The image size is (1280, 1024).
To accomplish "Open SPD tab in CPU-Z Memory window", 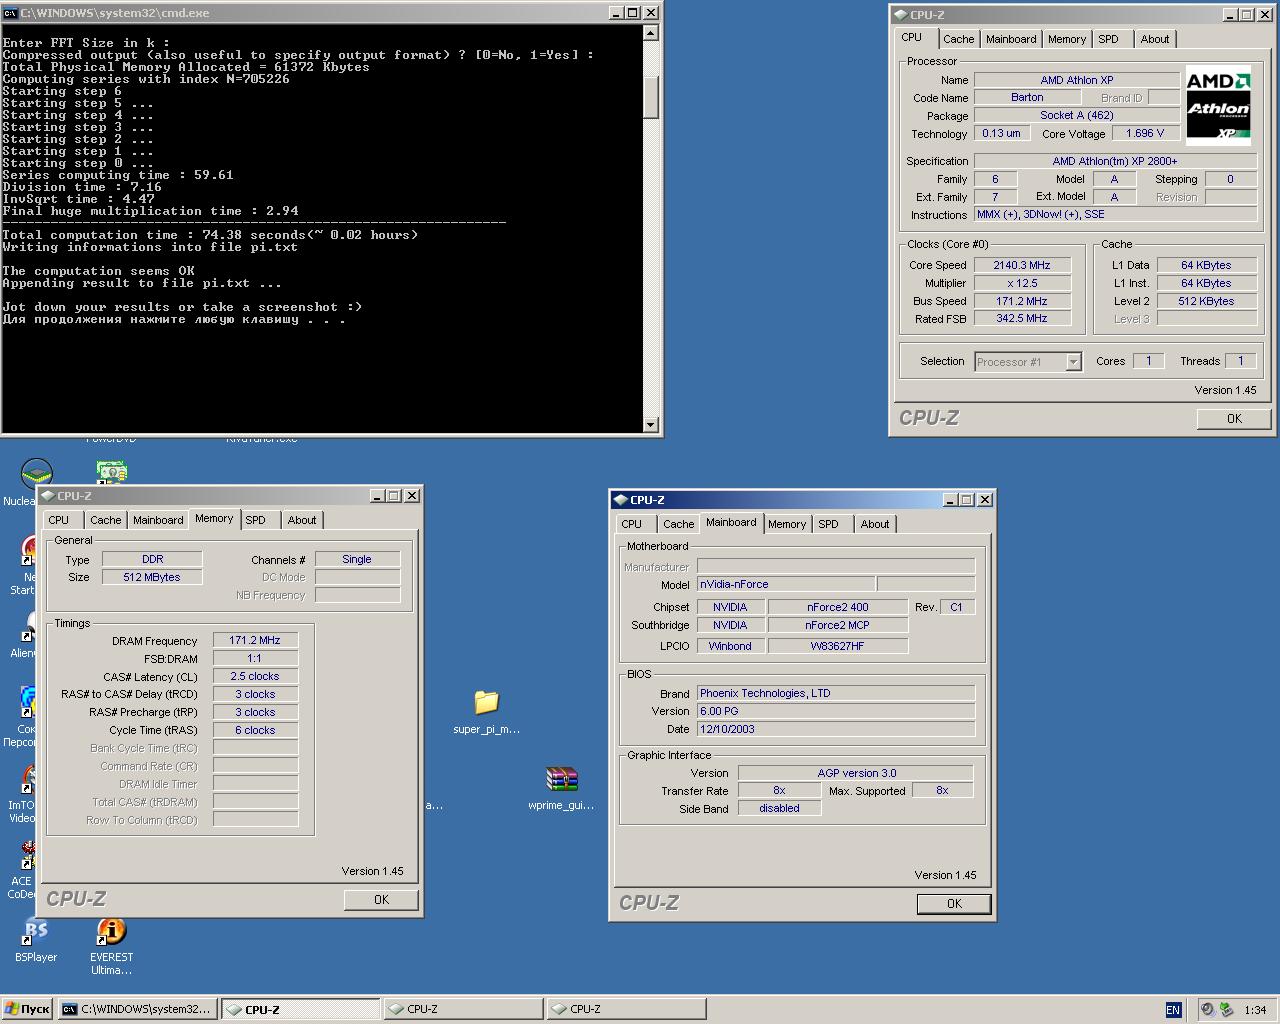I will coord(256,520).
